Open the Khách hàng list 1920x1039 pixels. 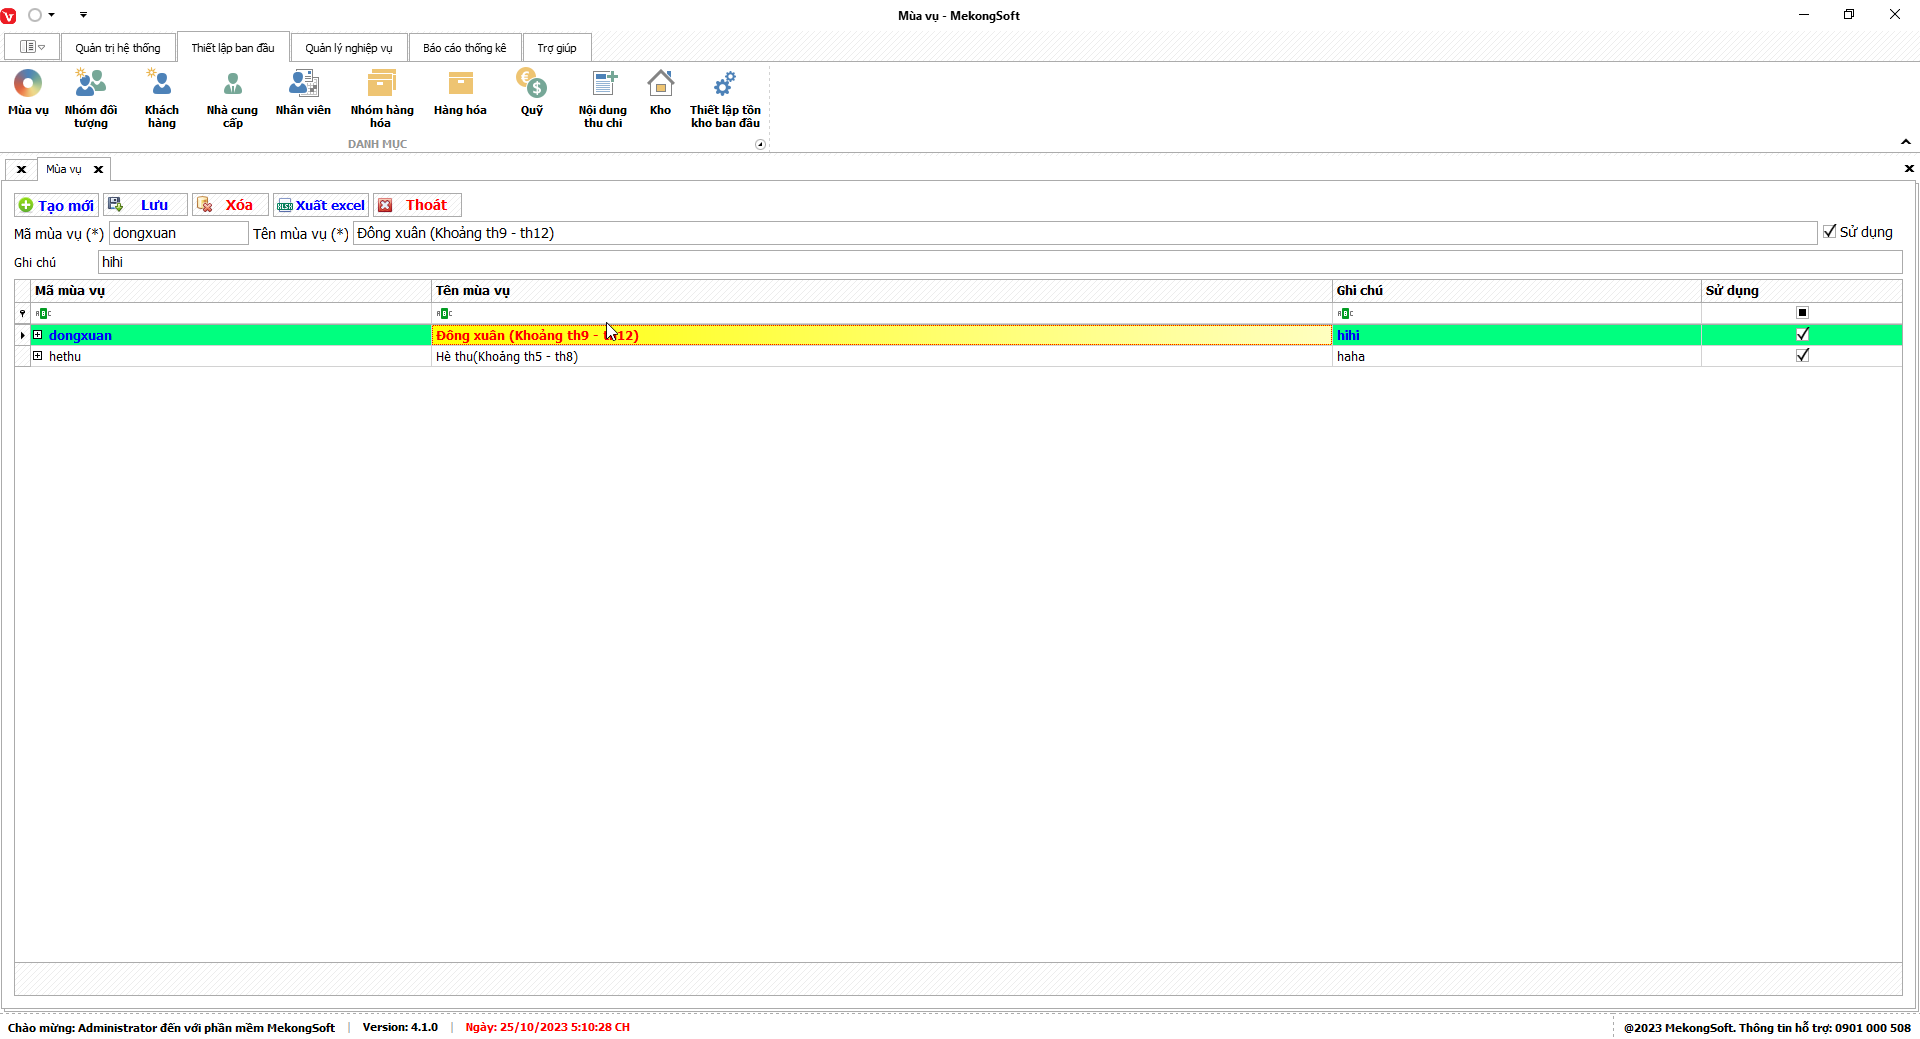tap(161, 98)
